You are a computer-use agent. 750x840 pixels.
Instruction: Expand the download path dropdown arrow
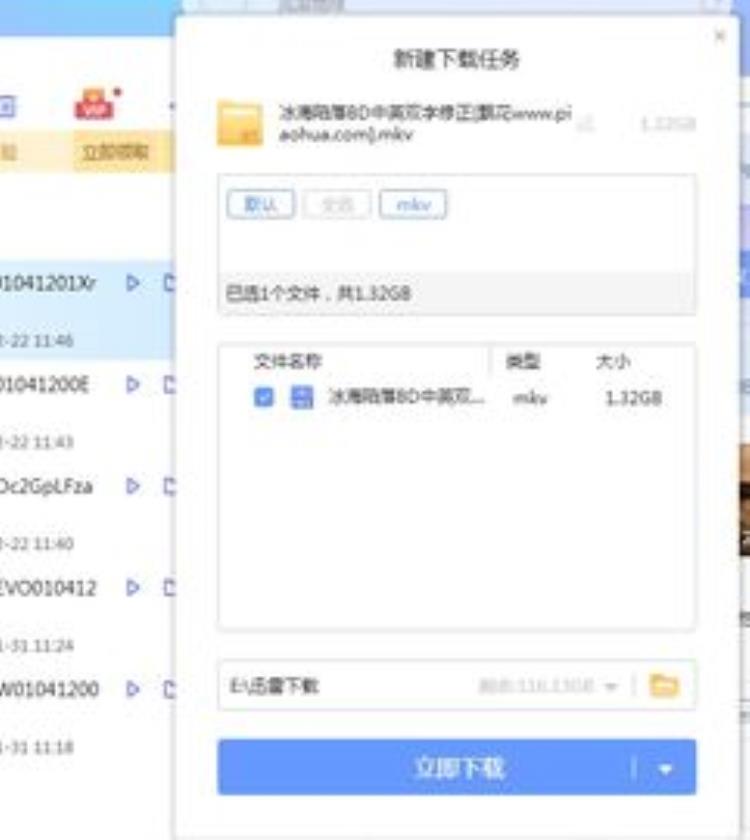click(x=611, y=687)
